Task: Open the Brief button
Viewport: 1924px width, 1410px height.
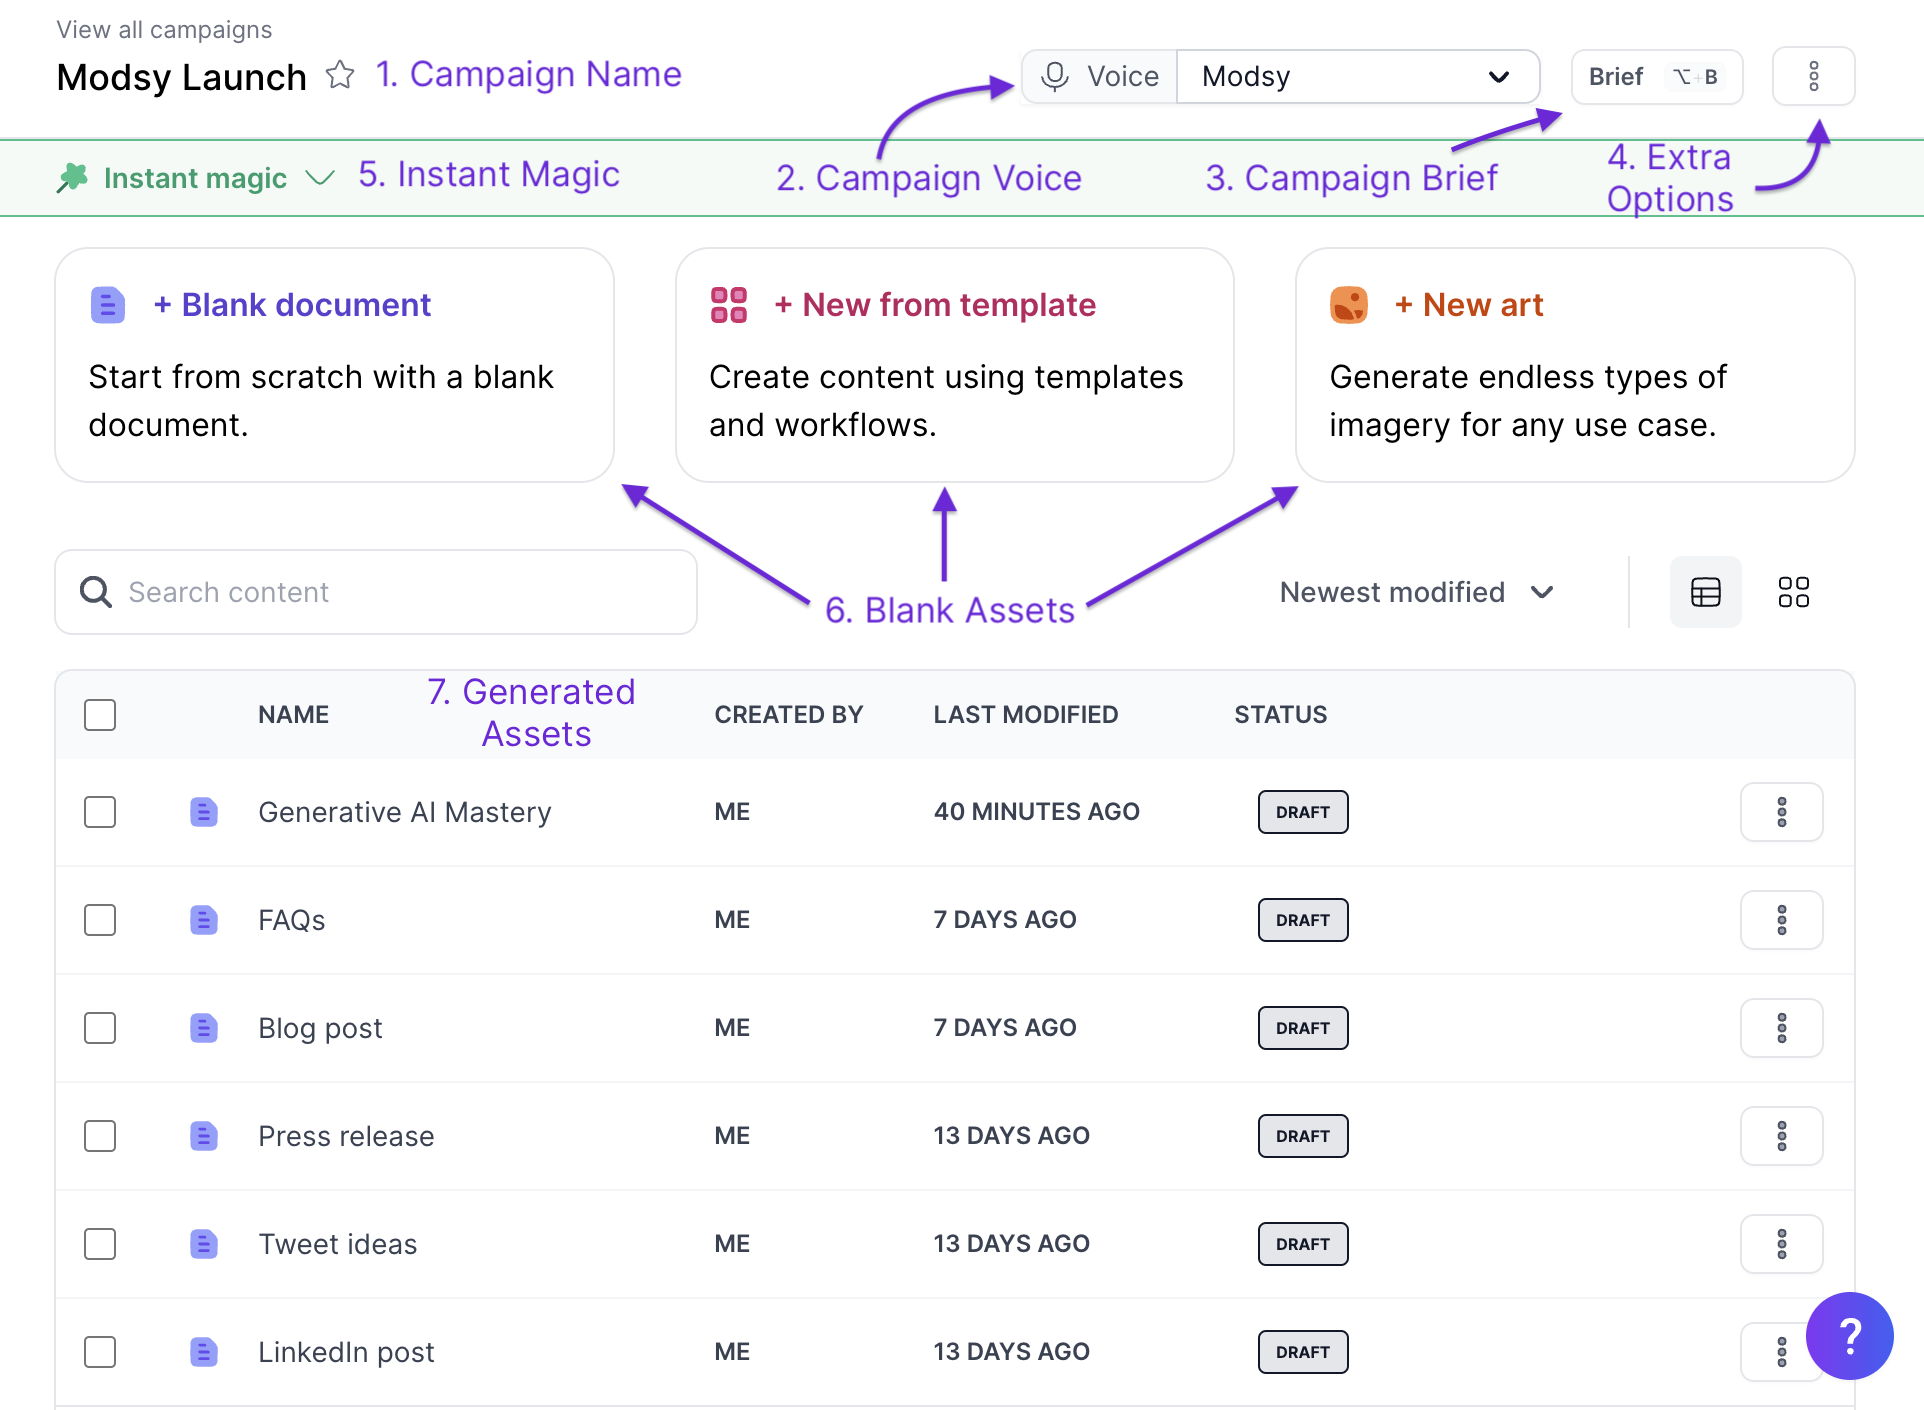Action: click(x=1657, y=77)
